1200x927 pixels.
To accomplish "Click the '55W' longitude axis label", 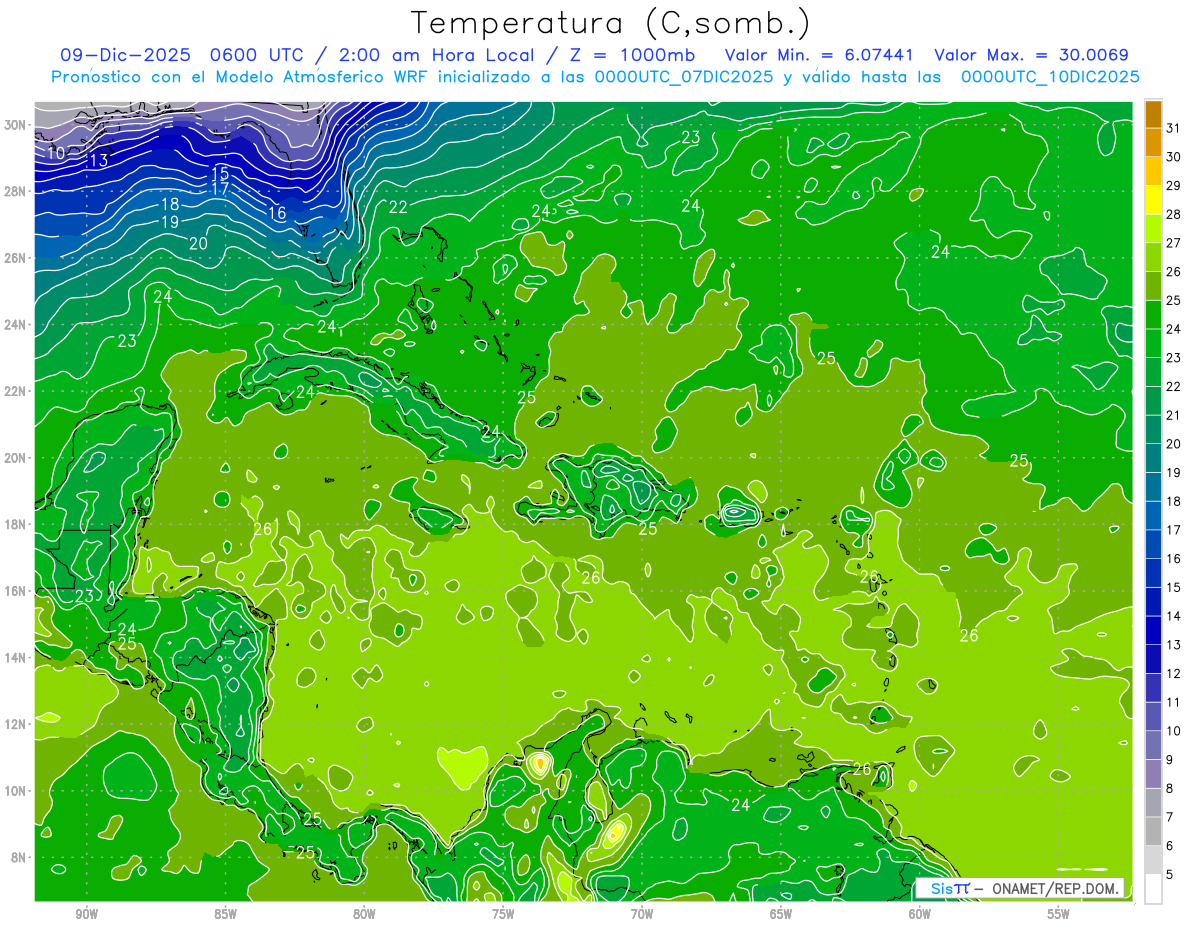I will pyautogui.click(x=1058, y=914).
